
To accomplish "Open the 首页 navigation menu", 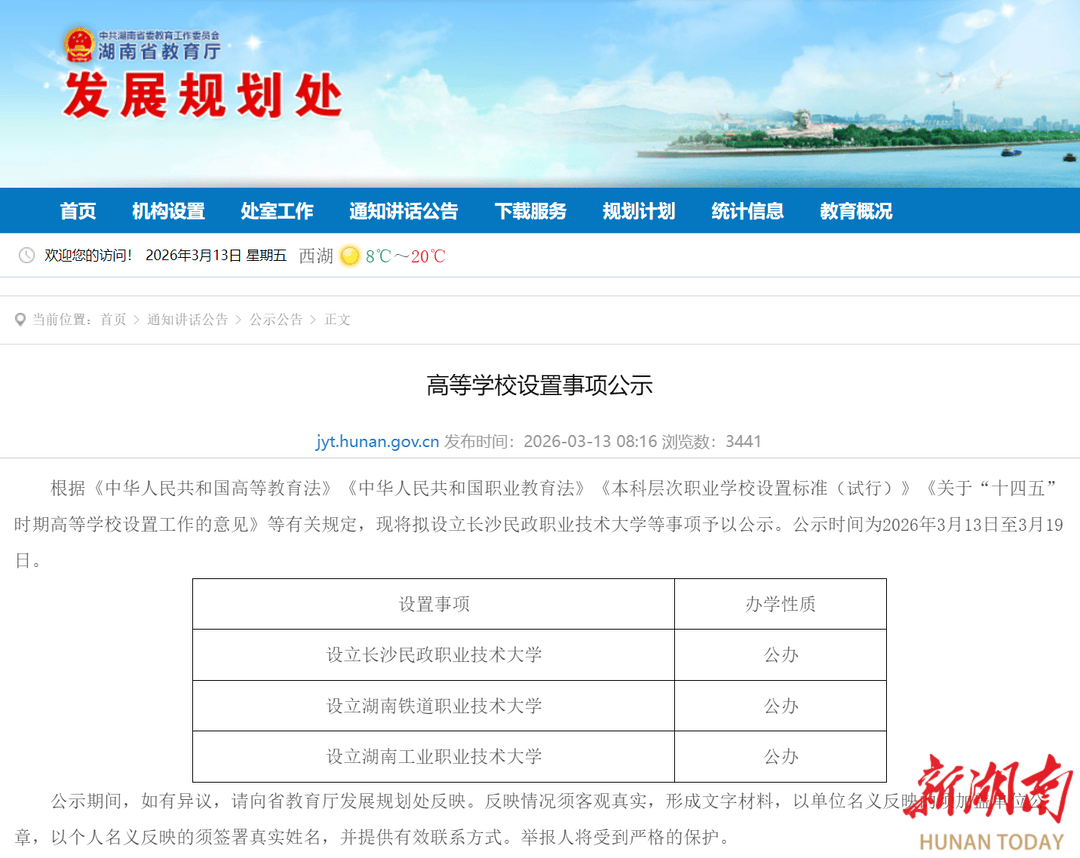I will (x=77, y=211).
